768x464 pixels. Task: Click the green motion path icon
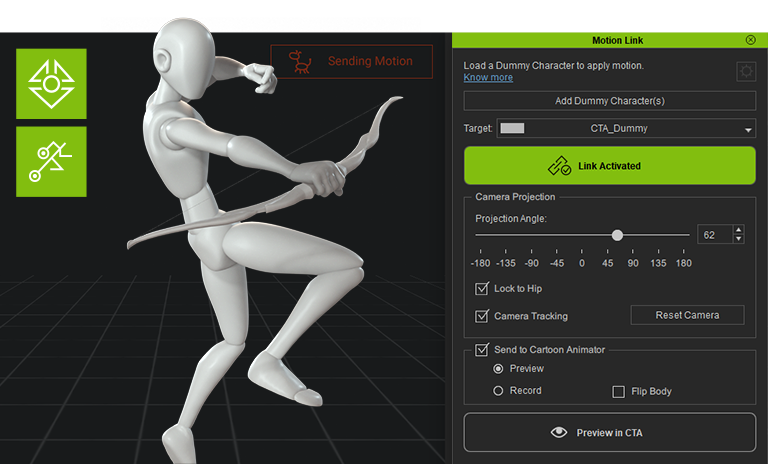point(51,161)
